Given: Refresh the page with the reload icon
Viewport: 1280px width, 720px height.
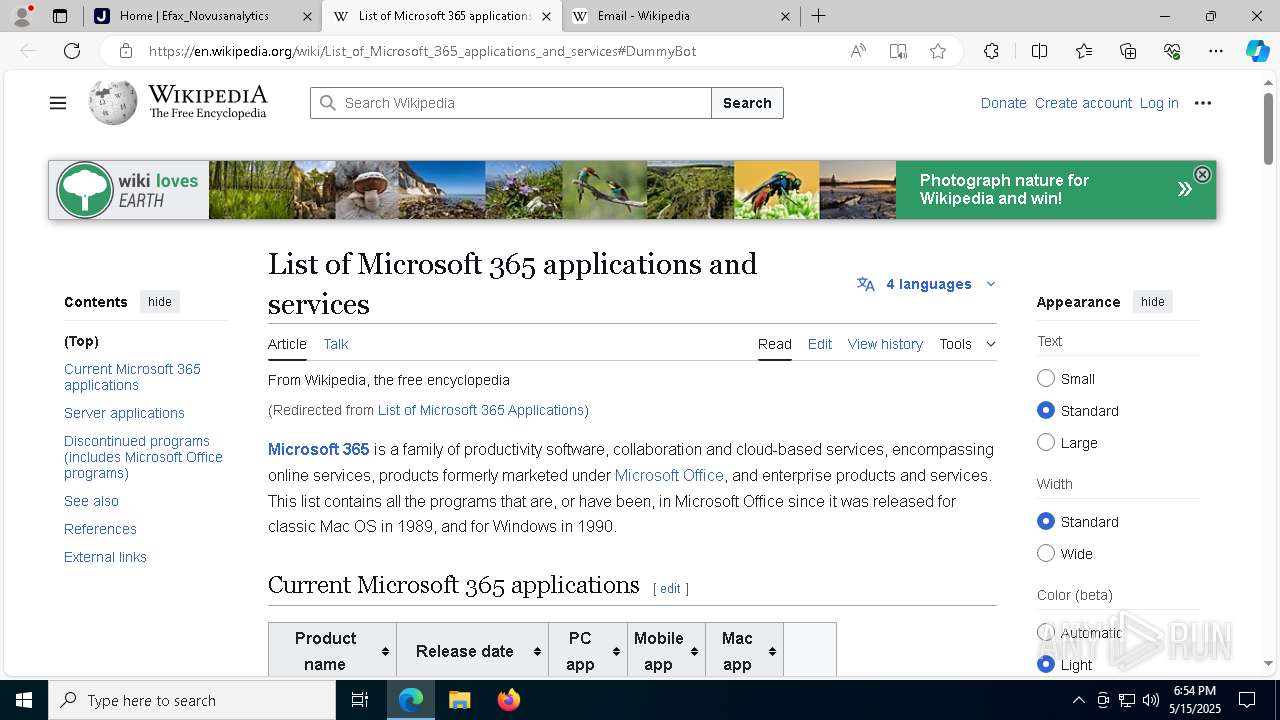Looking at the screenshot, I should [72, 51].
